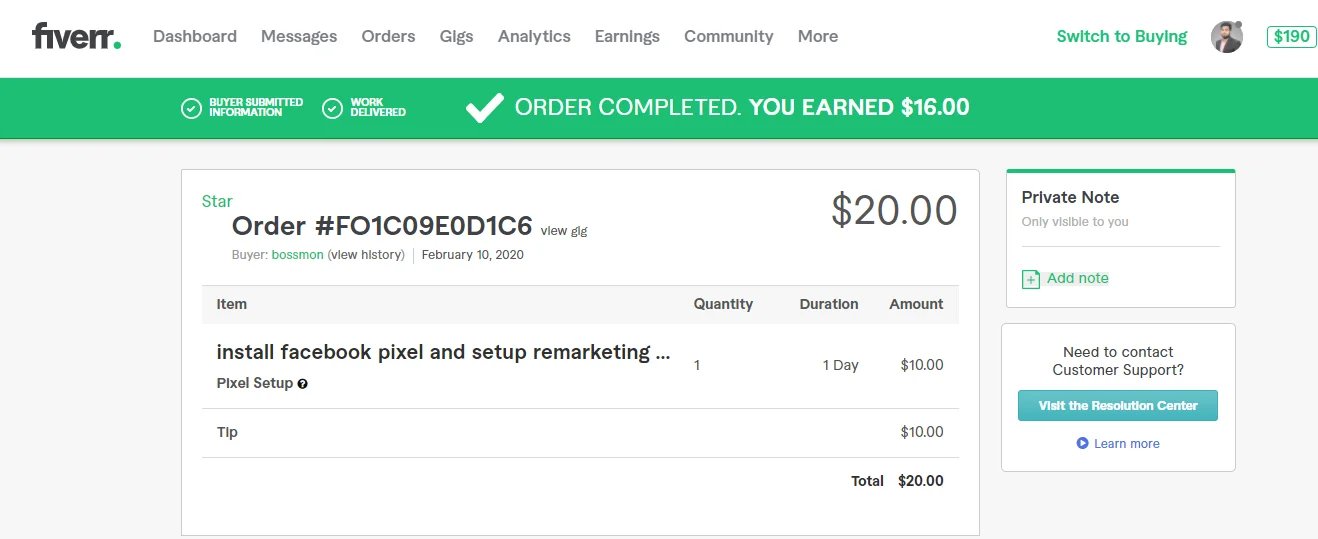This screenshot has width=1318, height=539.
Task: Open buyer bossmon's profile
Action: tap(298, 255)
